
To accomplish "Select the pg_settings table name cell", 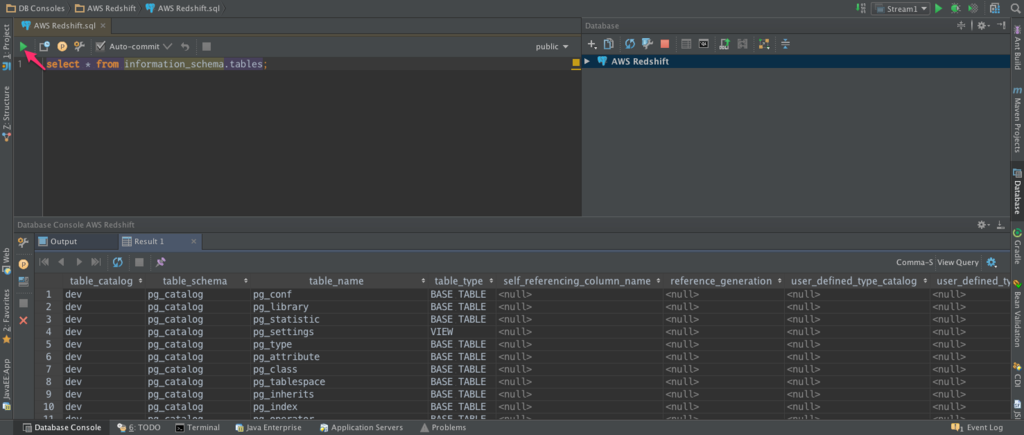I will click(x=339, y=332).
